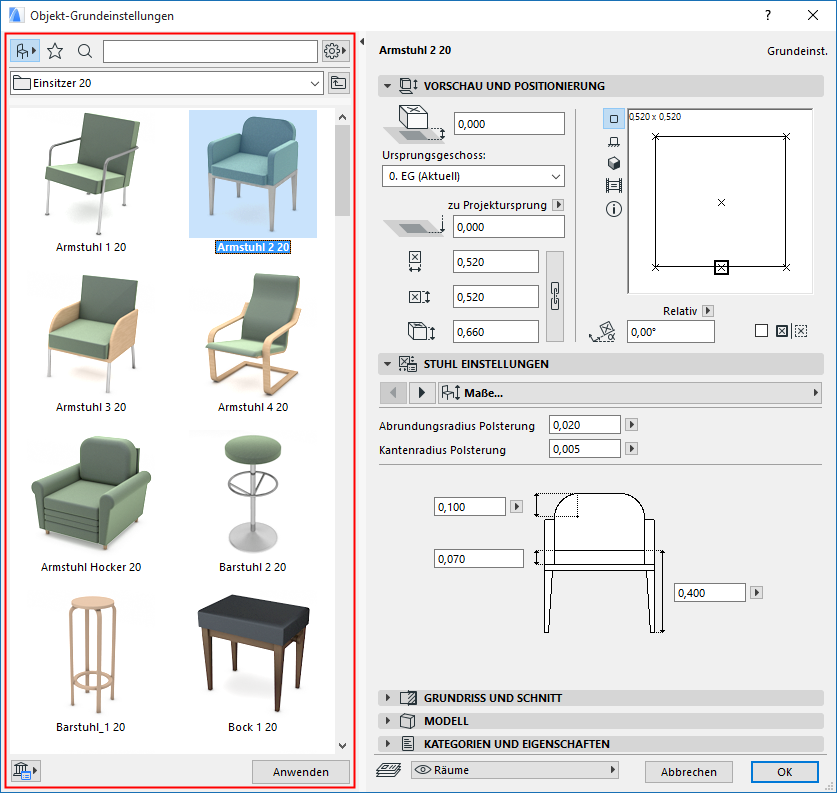Select the preview picture icon

coord(614,186)
